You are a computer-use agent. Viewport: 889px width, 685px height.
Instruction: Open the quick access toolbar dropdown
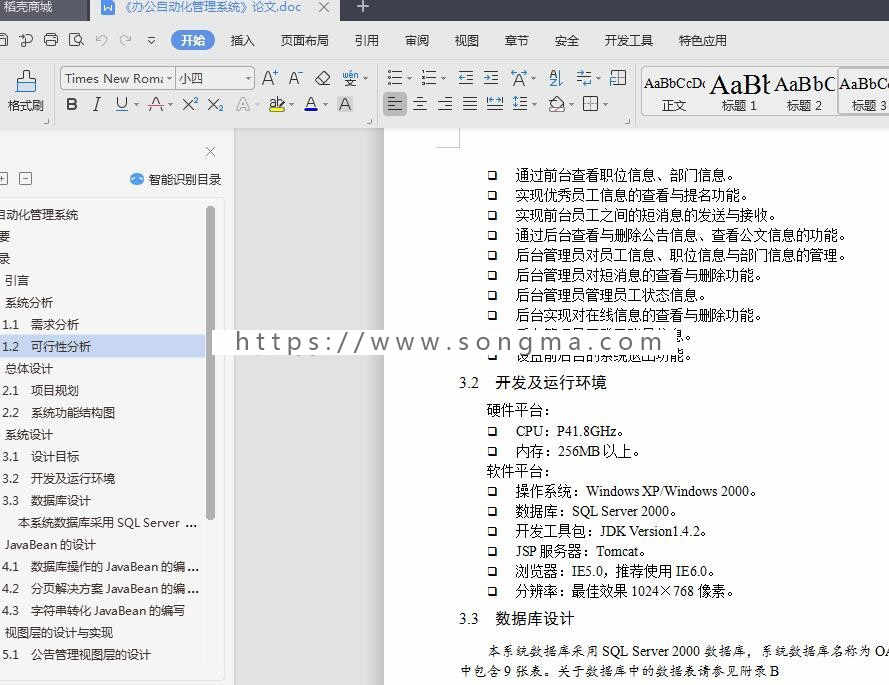click(x=151, y=40)
